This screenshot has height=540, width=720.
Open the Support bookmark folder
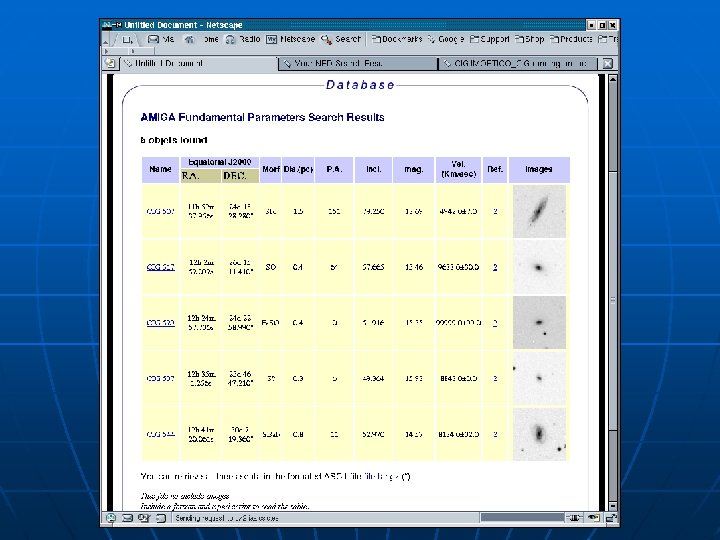pyautogui.click(x=489, y=39)
